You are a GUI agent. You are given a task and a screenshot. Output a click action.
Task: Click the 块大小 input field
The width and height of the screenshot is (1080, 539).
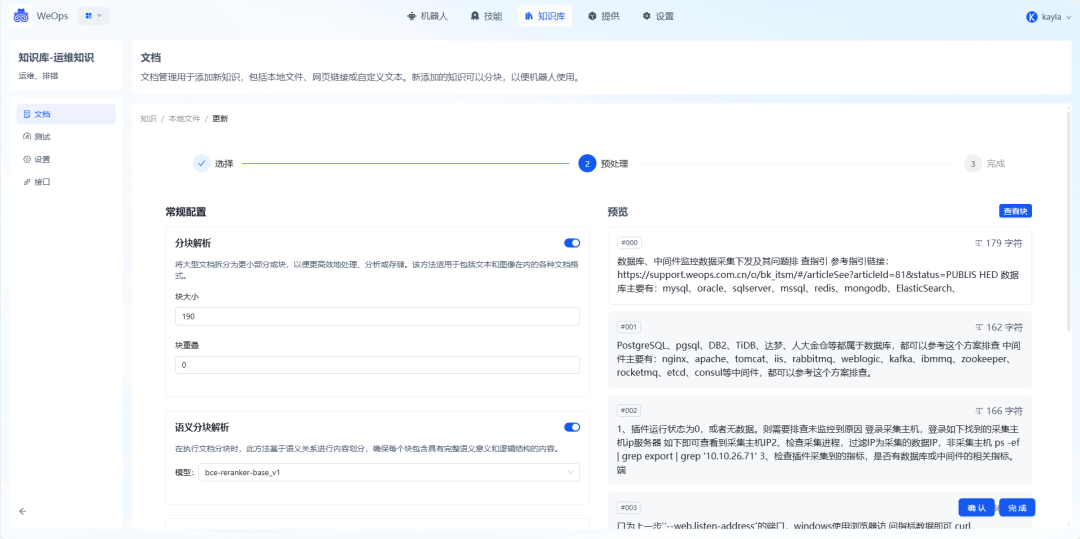click(377, 317)
